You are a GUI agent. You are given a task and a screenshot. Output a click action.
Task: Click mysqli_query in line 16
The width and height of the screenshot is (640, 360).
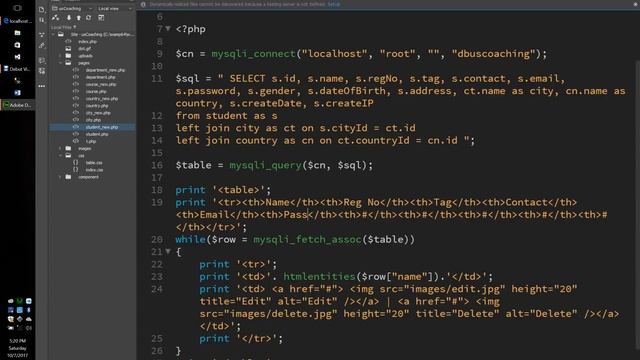tap(265, 165)
